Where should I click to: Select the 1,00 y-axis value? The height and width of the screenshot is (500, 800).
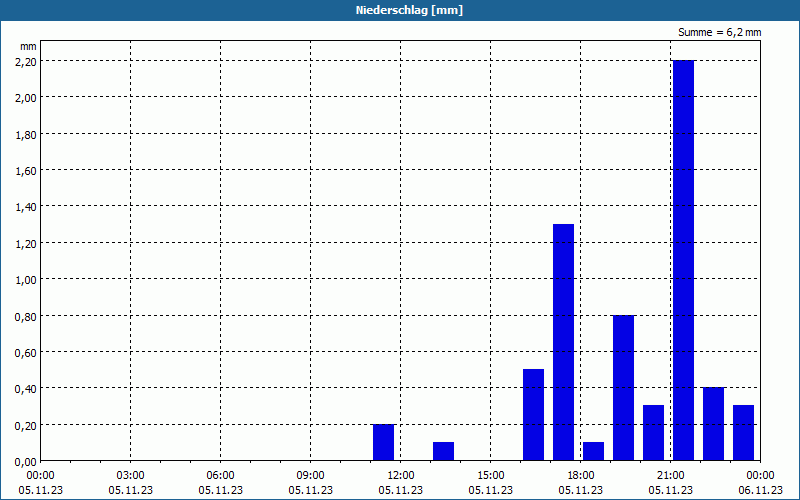(x=26, y=280)
